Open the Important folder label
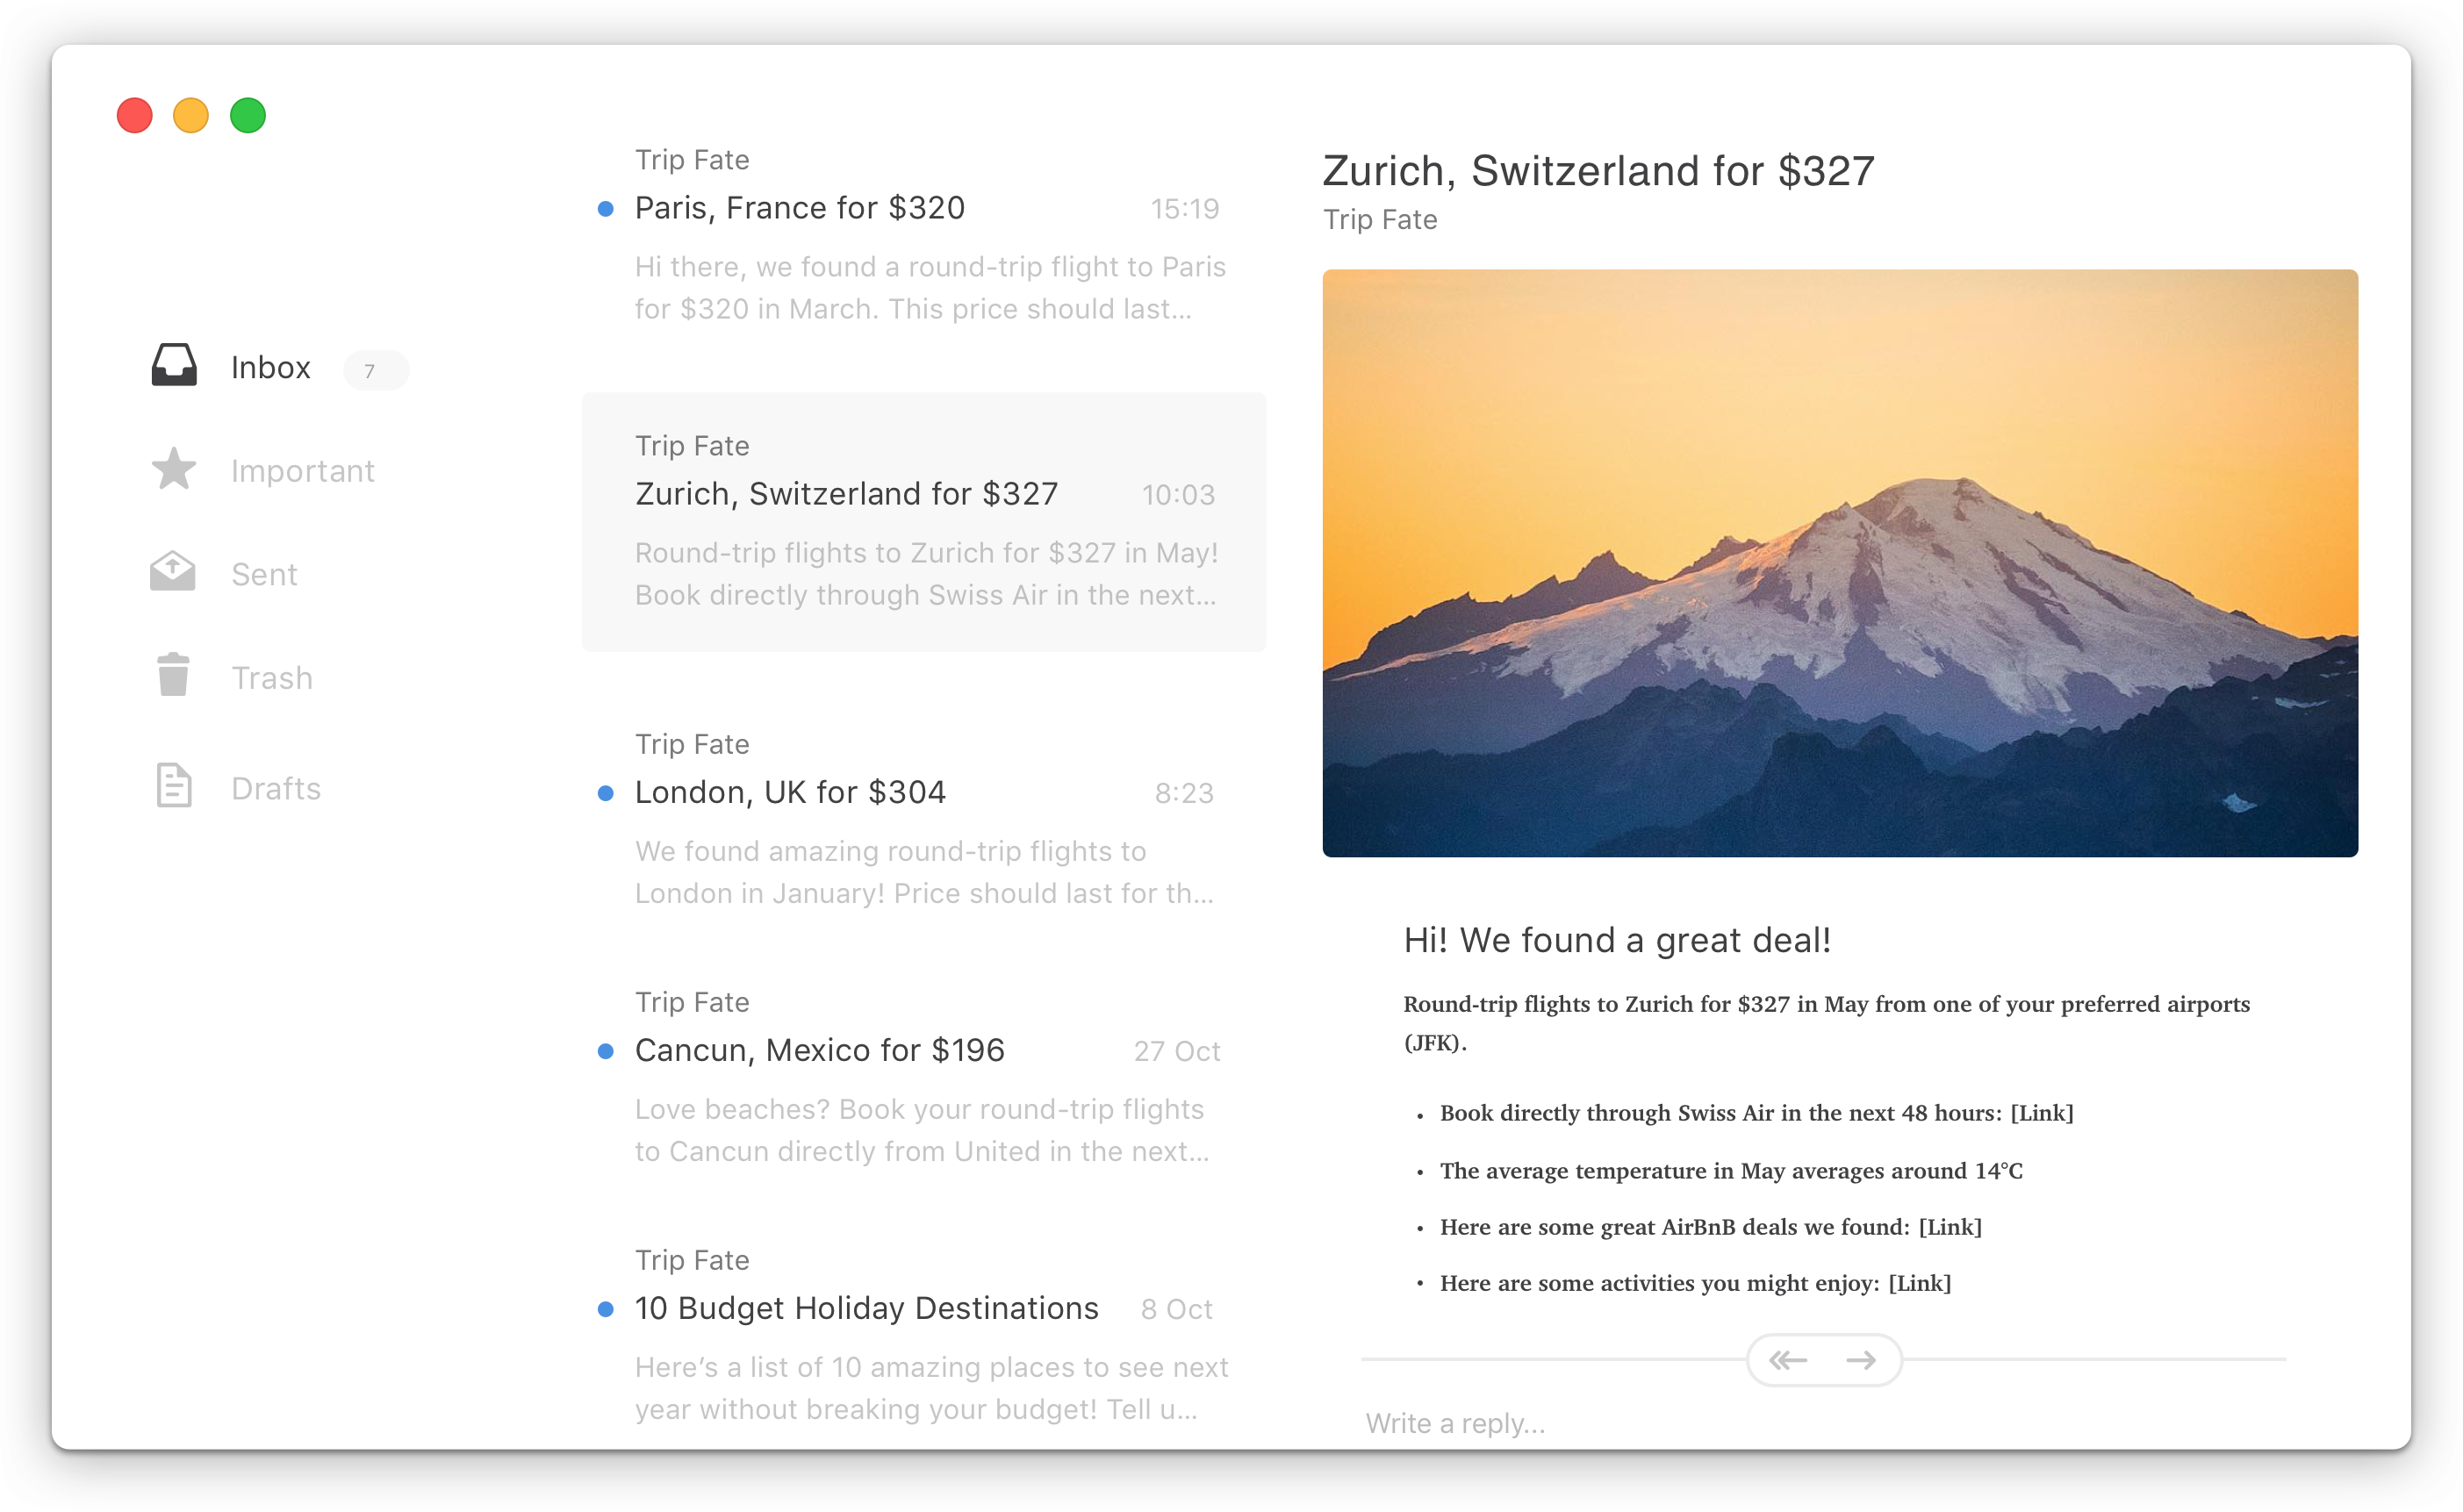 tap(302, 471)
